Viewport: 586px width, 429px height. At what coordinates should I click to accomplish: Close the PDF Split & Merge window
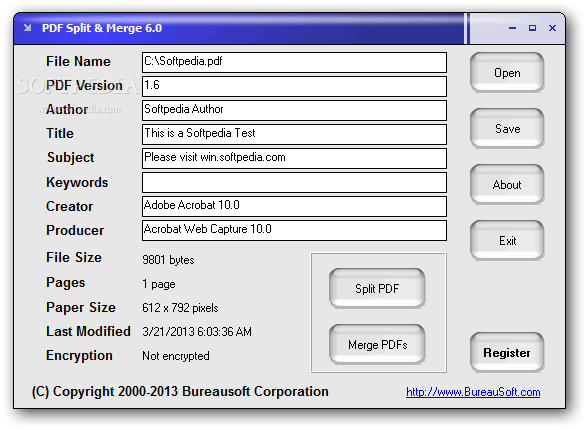point(552,28)
